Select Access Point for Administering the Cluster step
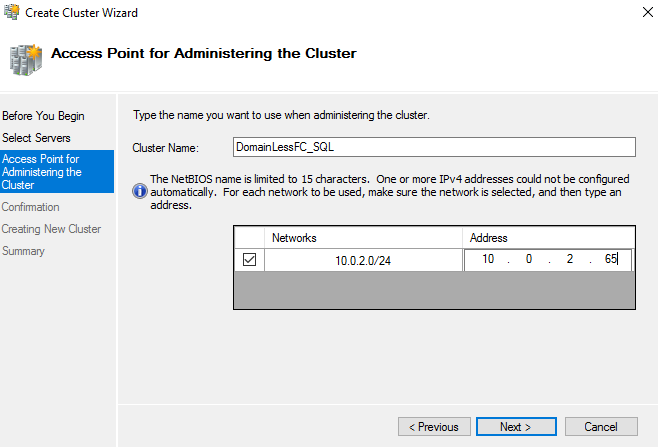Screen dimensions: 658x447 click(57, 172)
